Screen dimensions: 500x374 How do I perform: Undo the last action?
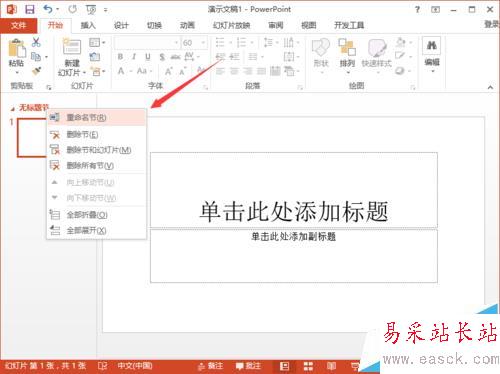48,9
